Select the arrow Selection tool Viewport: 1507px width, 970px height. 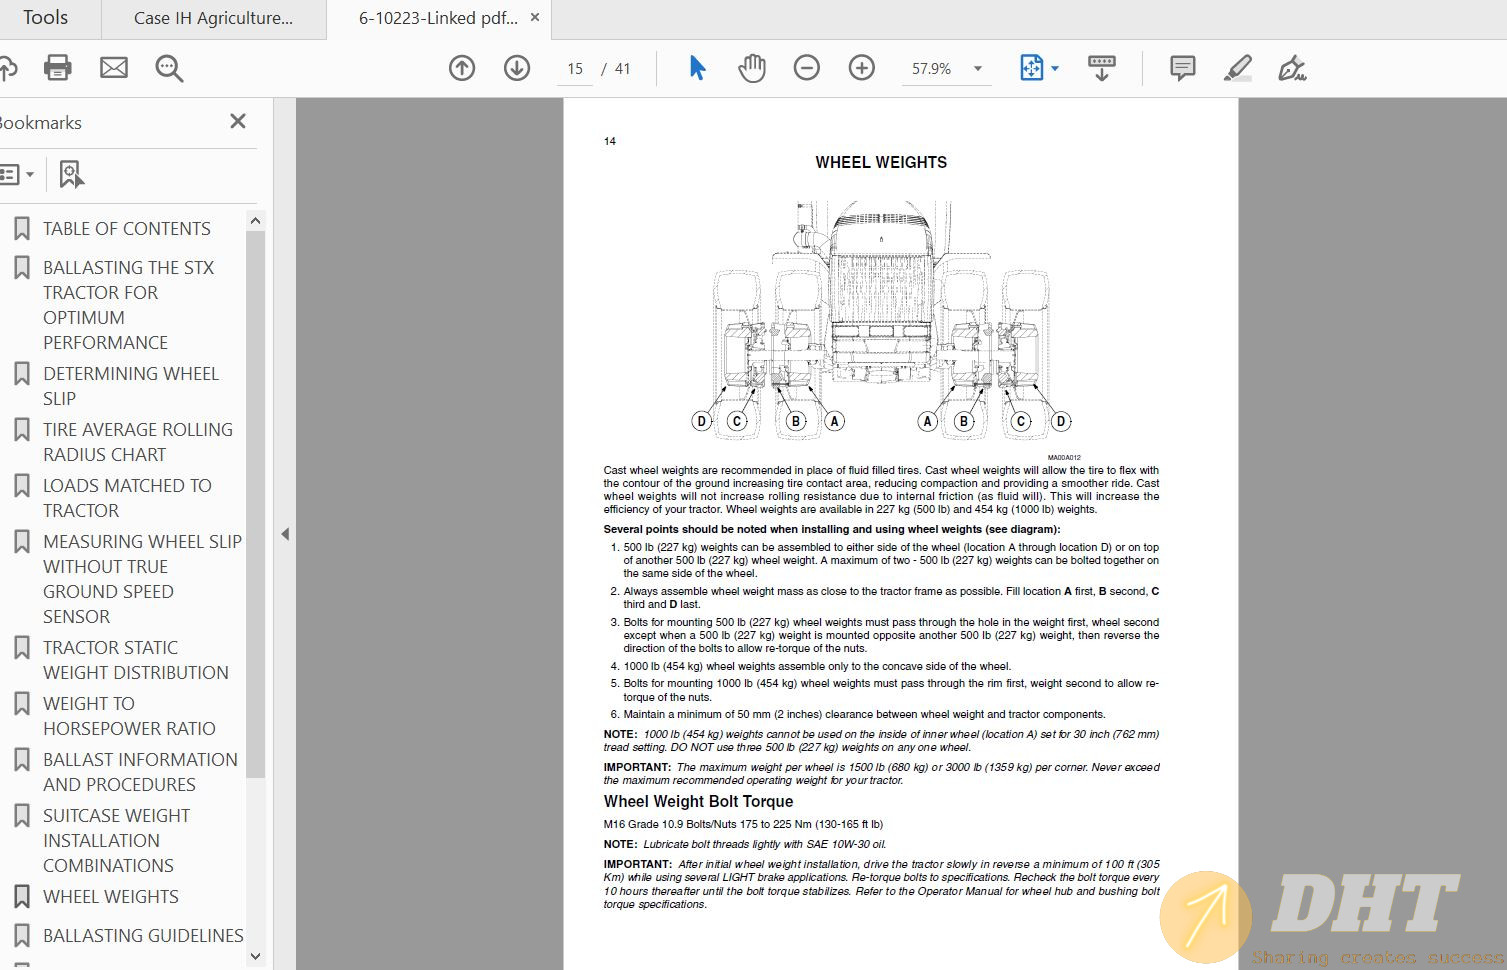(x=697, y=68)
